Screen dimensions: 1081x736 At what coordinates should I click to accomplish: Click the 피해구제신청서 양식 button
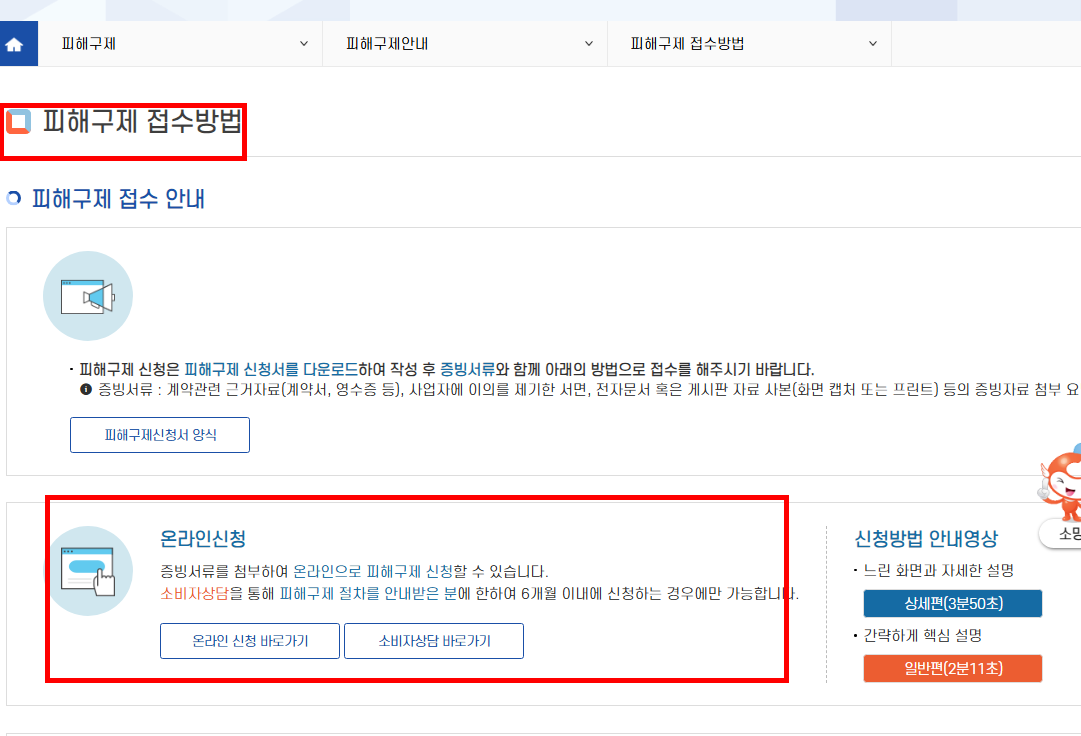[159, 434]
